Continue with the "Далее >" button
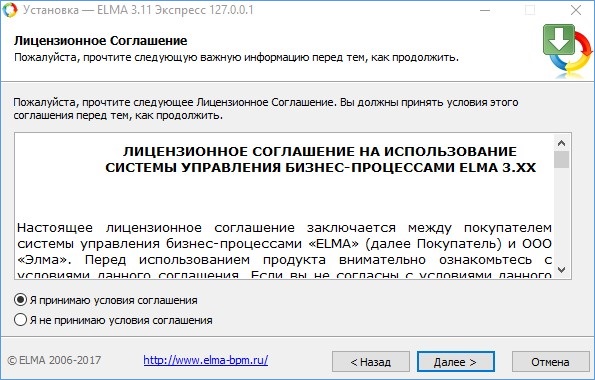 pyautogui.click(x=456, y=362)
